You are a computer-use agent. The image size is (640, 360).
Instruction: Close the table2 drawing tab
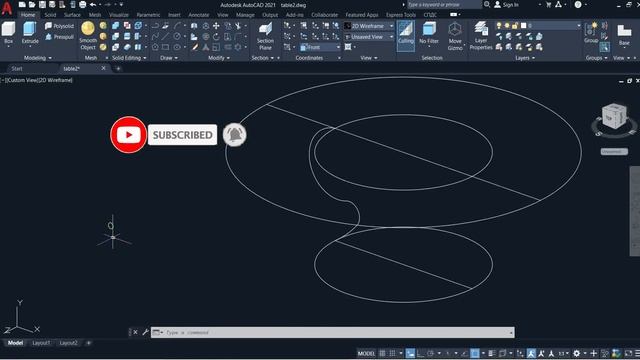click(x=103, y=68)
